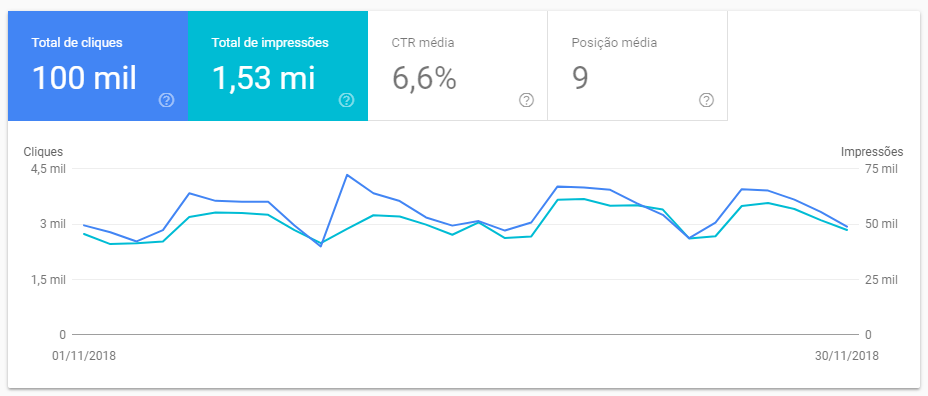This screenshot has height=396, width=928.
Task: Click the 100 mil clicks value
Action: [x=84, y=78]
